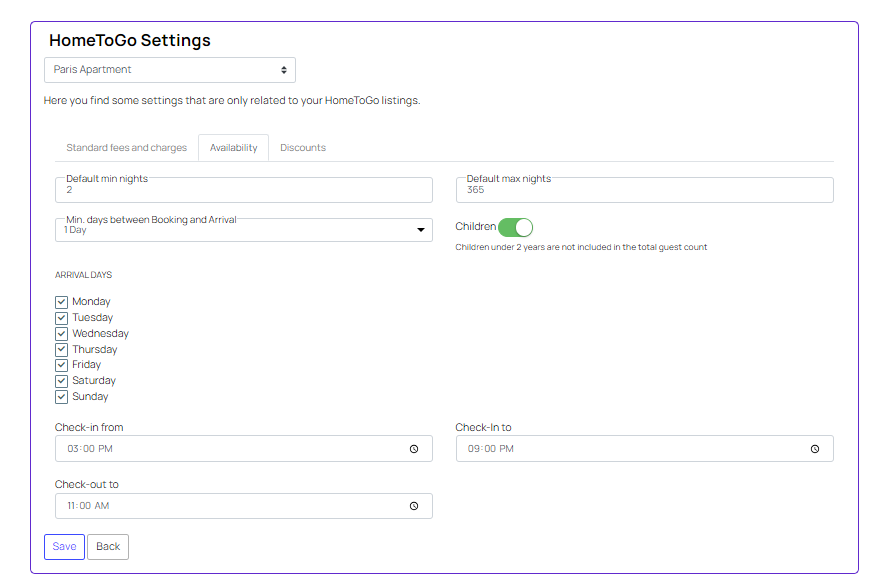Uncheck Saturday arrival day

pos(62,380)
